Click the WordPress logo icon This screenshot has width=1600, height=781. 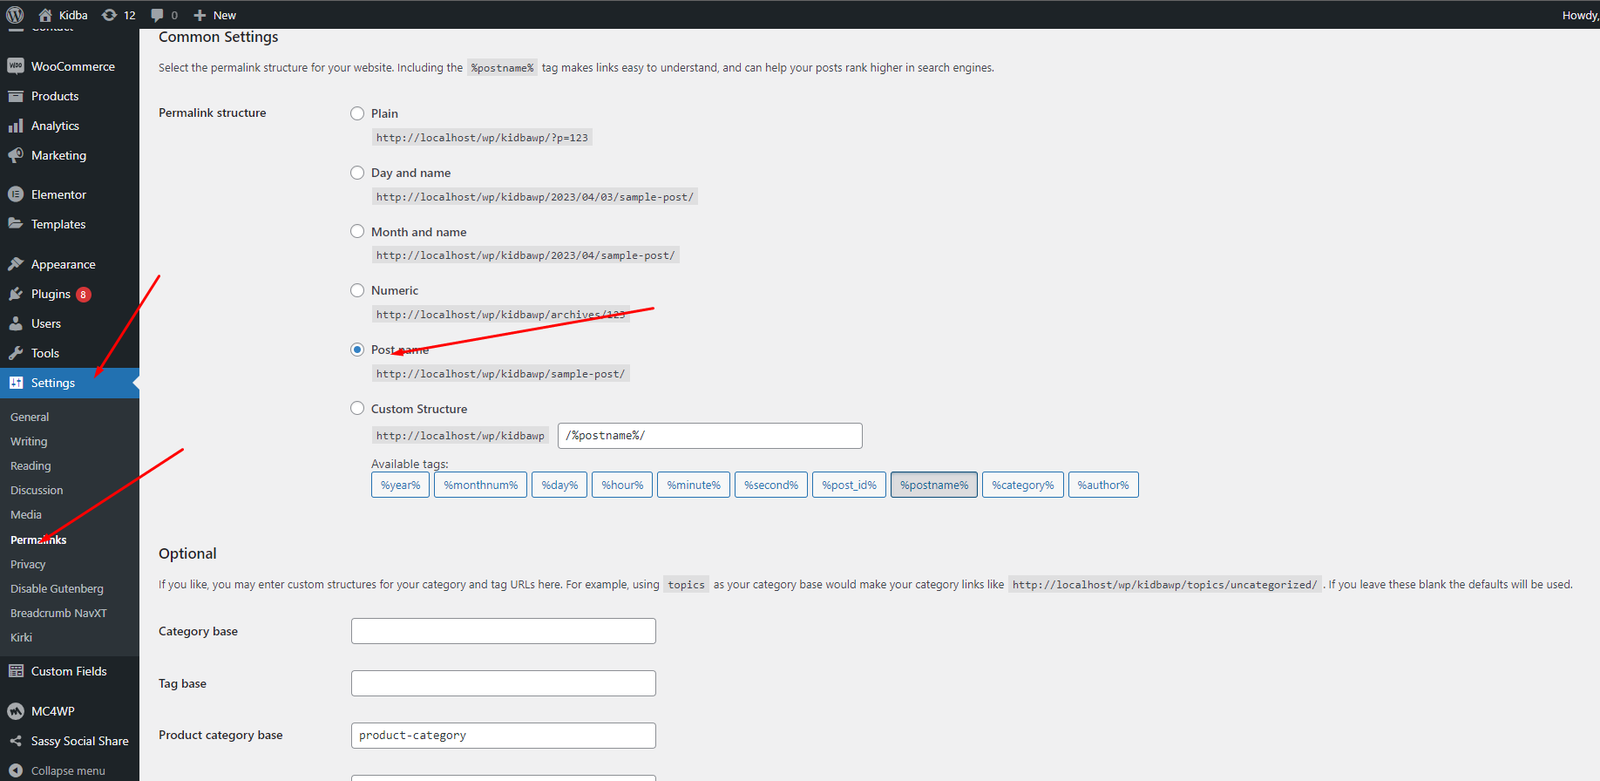pos(15,15)
